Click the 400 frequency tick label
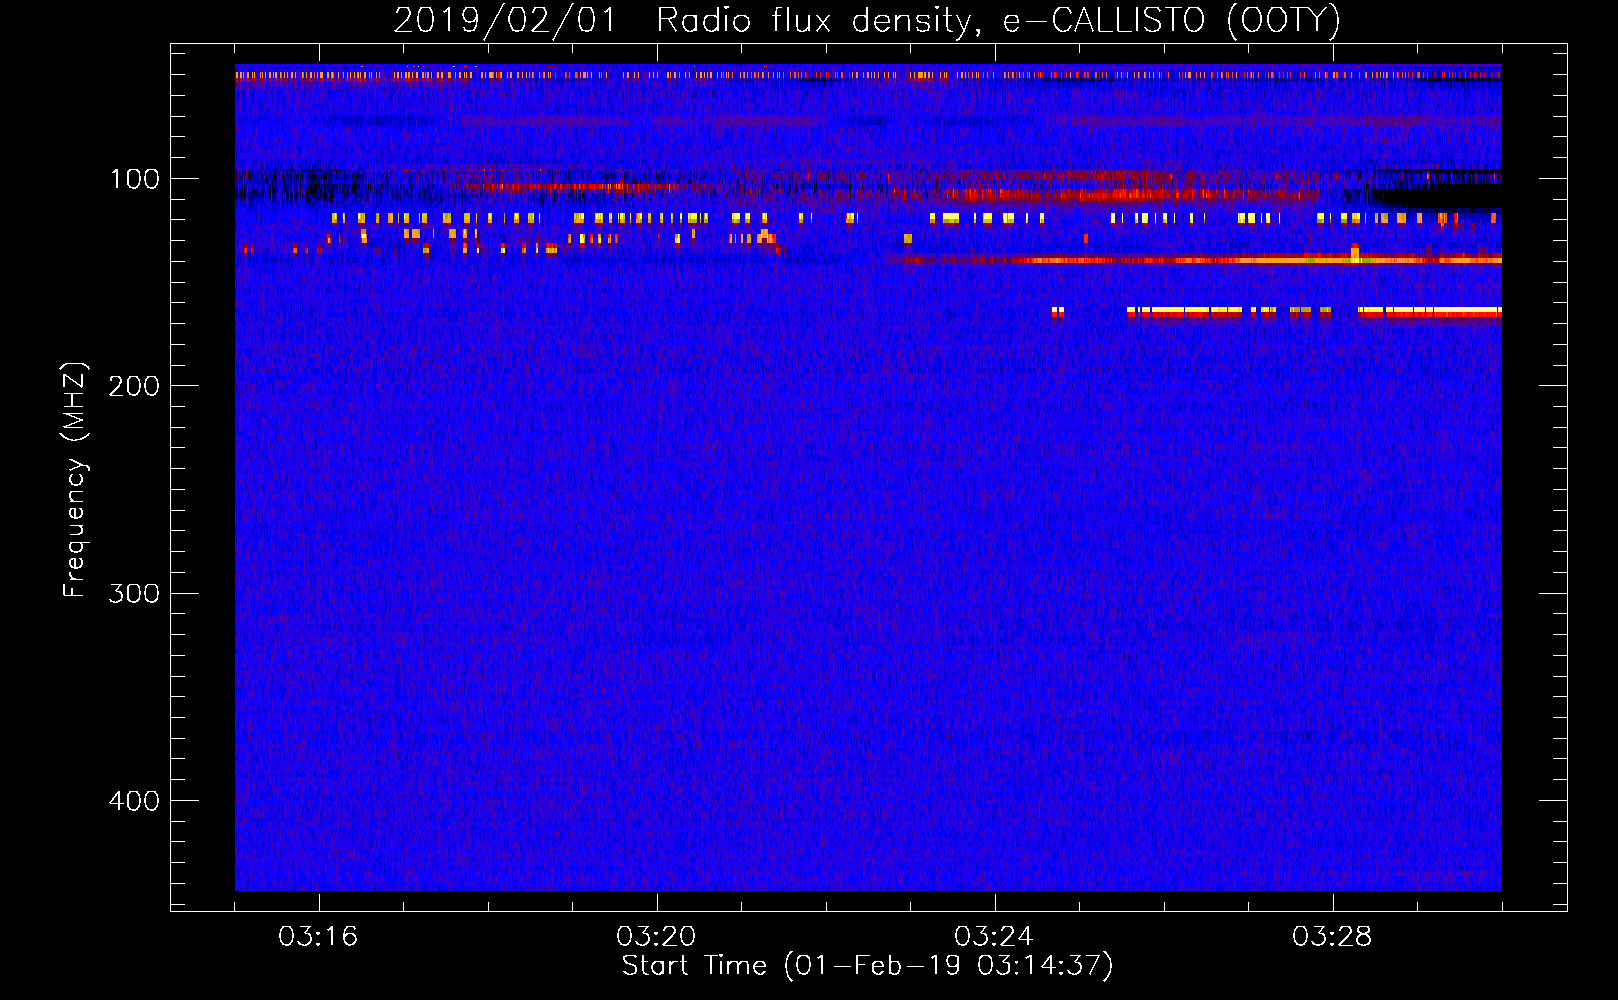Screen dimensions: 1618x1000 tap(134, 801)
